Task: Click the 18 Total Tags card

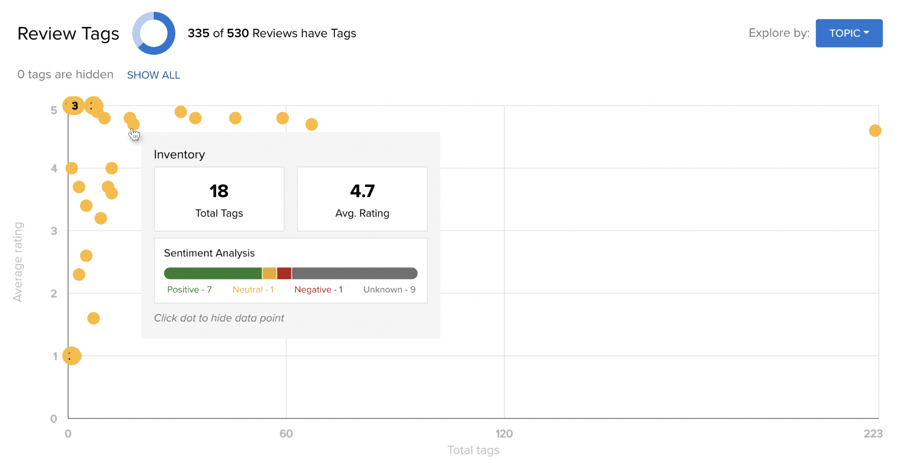Action: [x=219, y=199]
